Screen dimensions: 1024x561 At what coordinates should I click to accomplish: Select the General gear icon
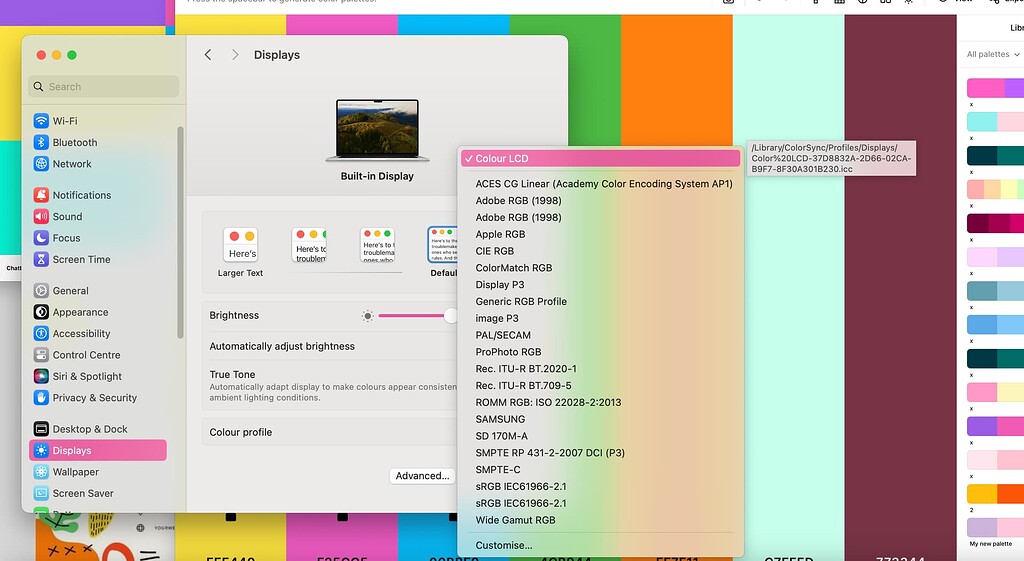[x=41, y=291]
